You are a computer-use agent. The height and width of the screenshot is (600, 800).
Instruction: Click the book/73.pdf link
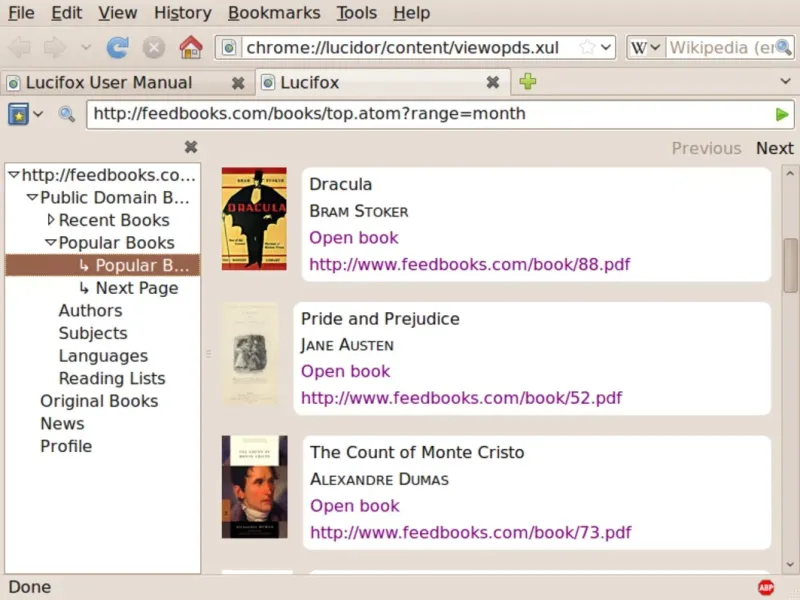pyautogui.click(x=471, y=533)
